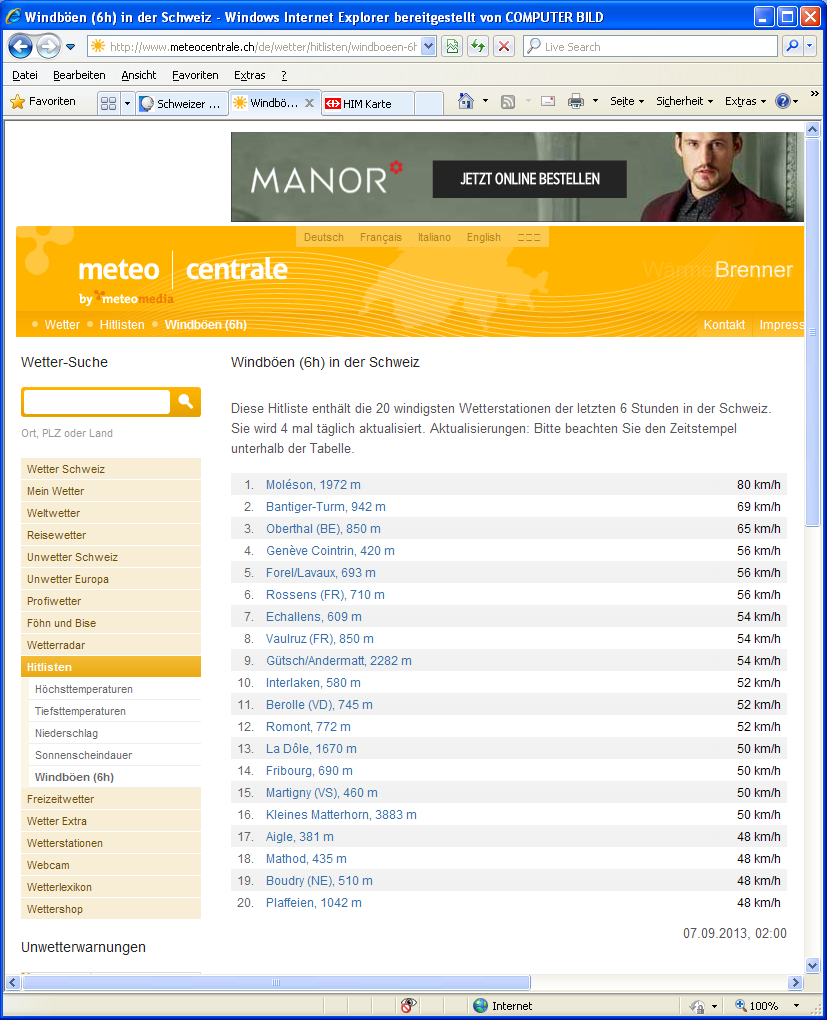Image resolution: width=827 pixels, height=1020 pixels.
Task: Open Kleines Matterhorn, 3883 m station link
Action: (x=341, y=815)
